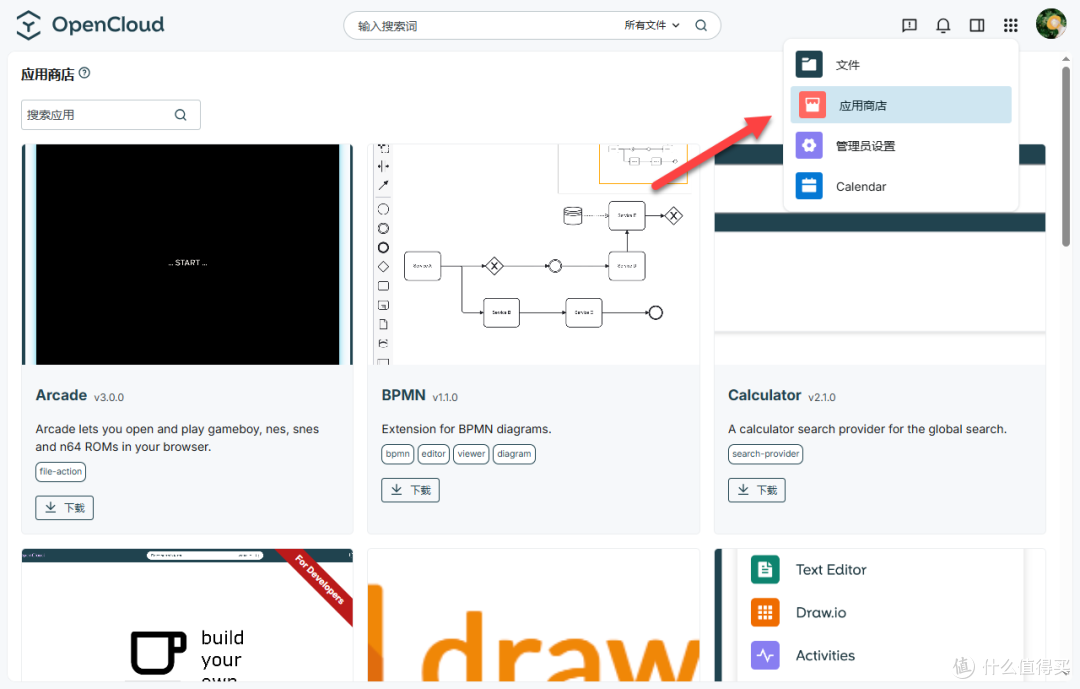The image size is (1080, 689).
Task: Select 文件 from the app menu
Action: coord(901,65)
